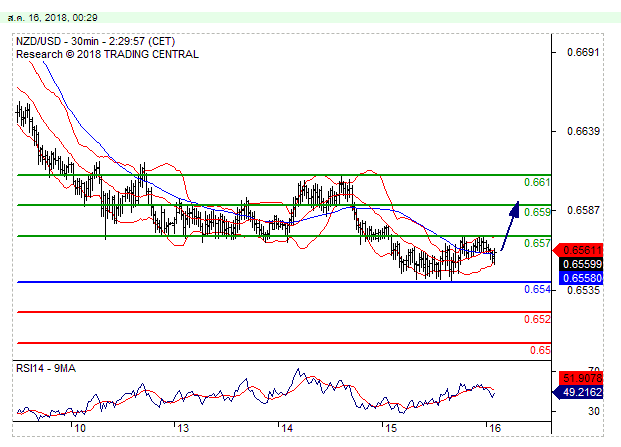621x447 pixels.
Task: Click the black 0.65599 current price tag
Action: [x=581, y=264]
